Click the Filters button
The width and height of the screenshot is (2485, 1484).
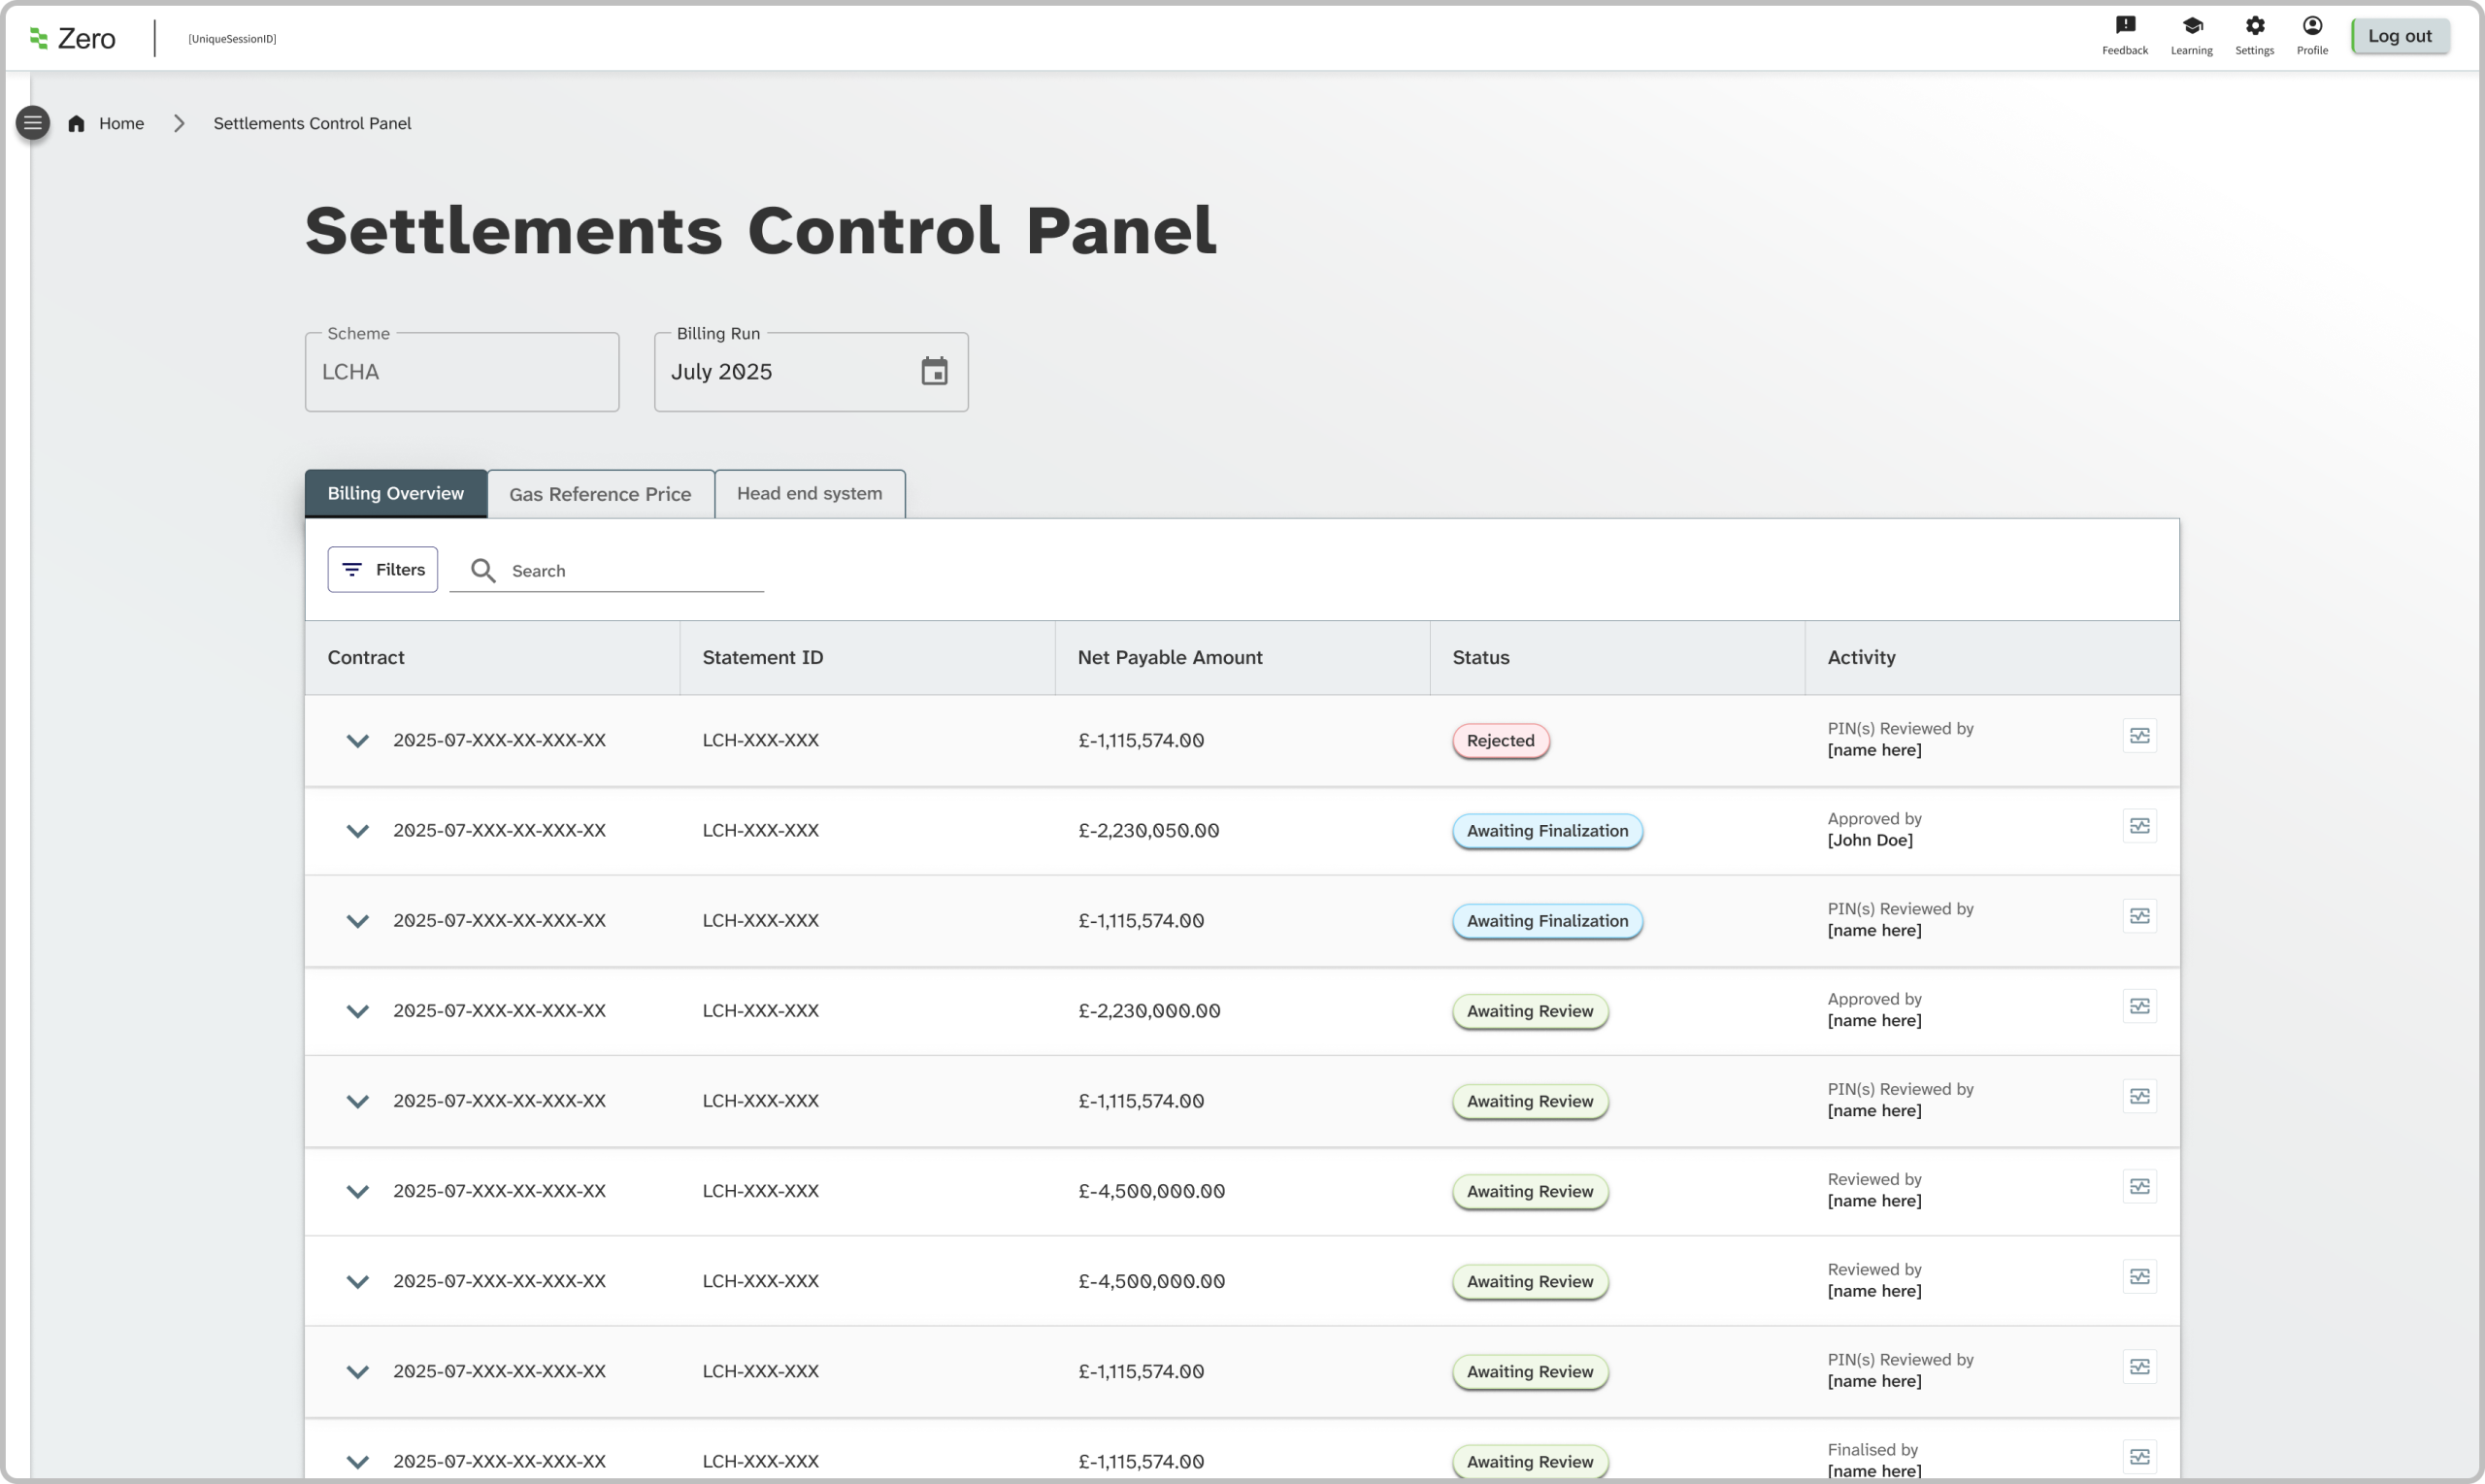[x=382, y=570]
